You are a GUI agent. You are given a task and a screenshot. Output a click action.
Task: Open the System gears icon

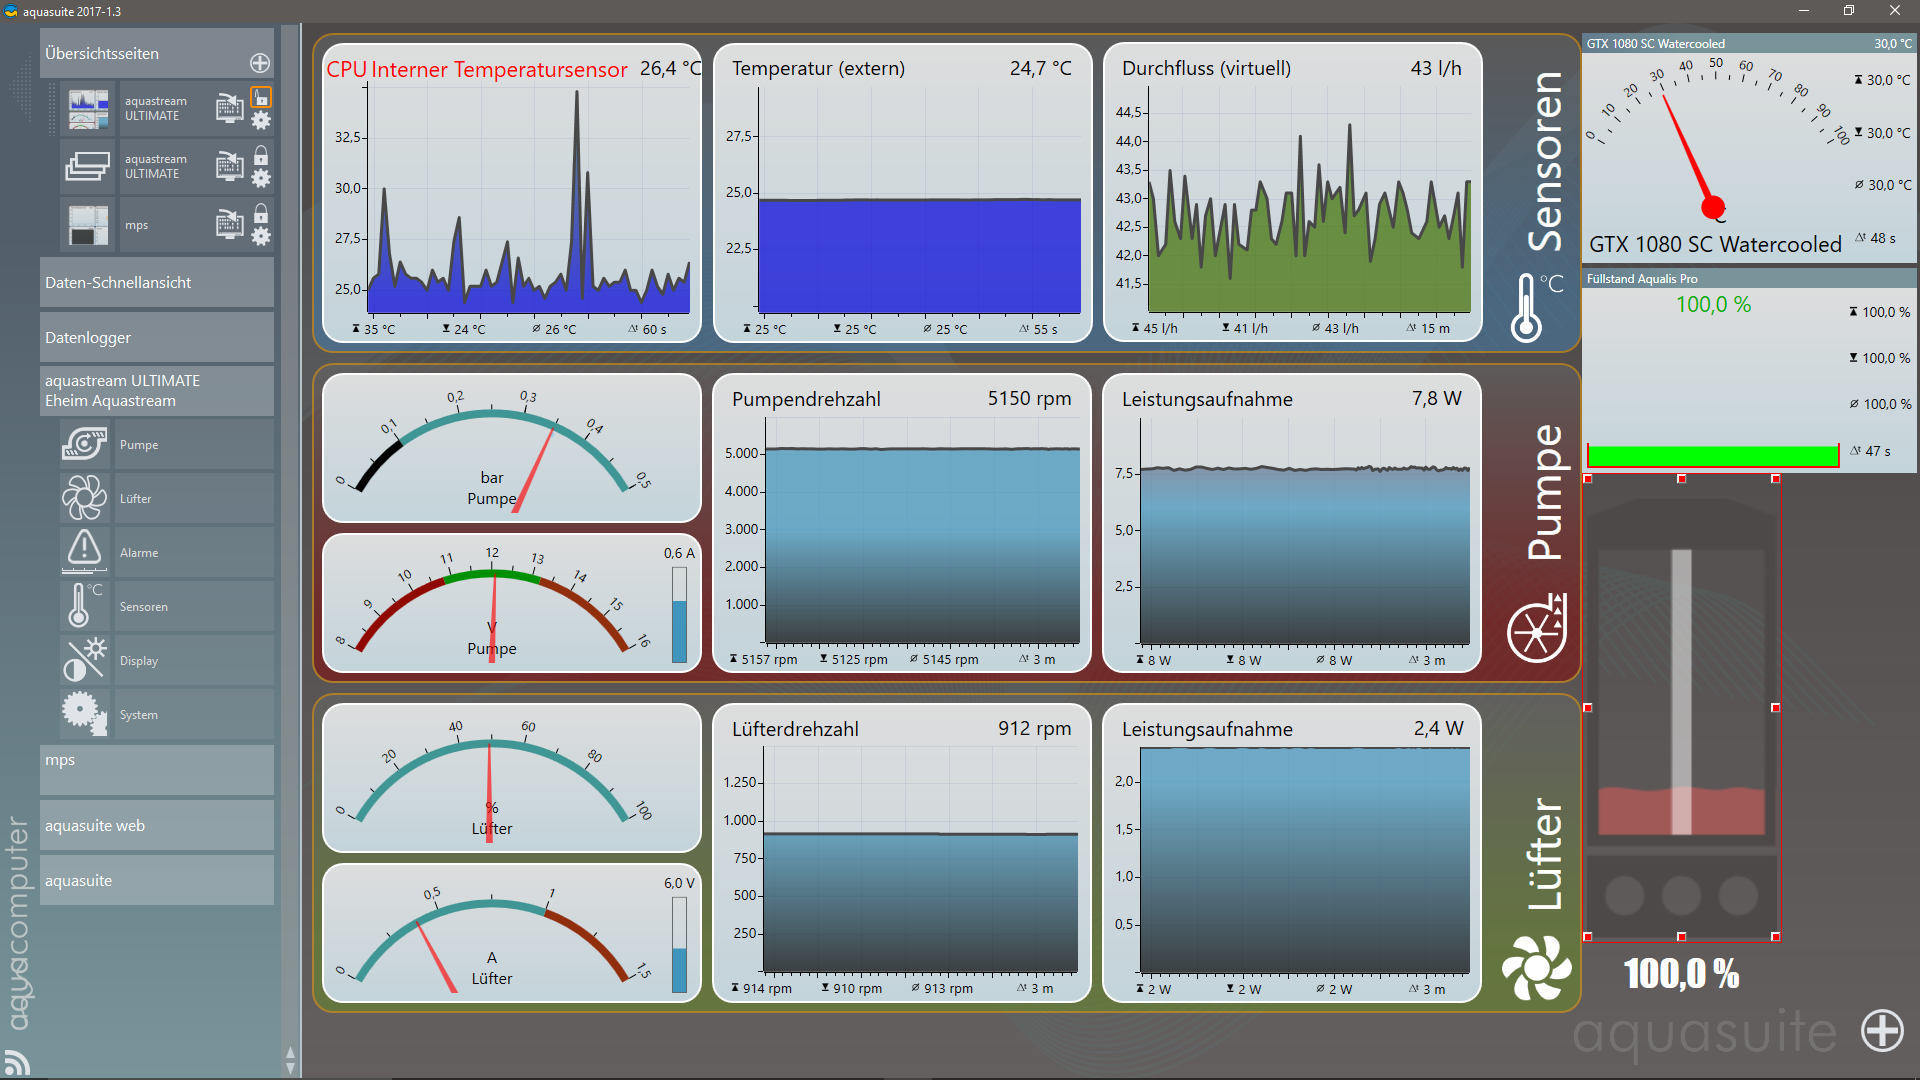pyautogui.click(x=84, y=714)
